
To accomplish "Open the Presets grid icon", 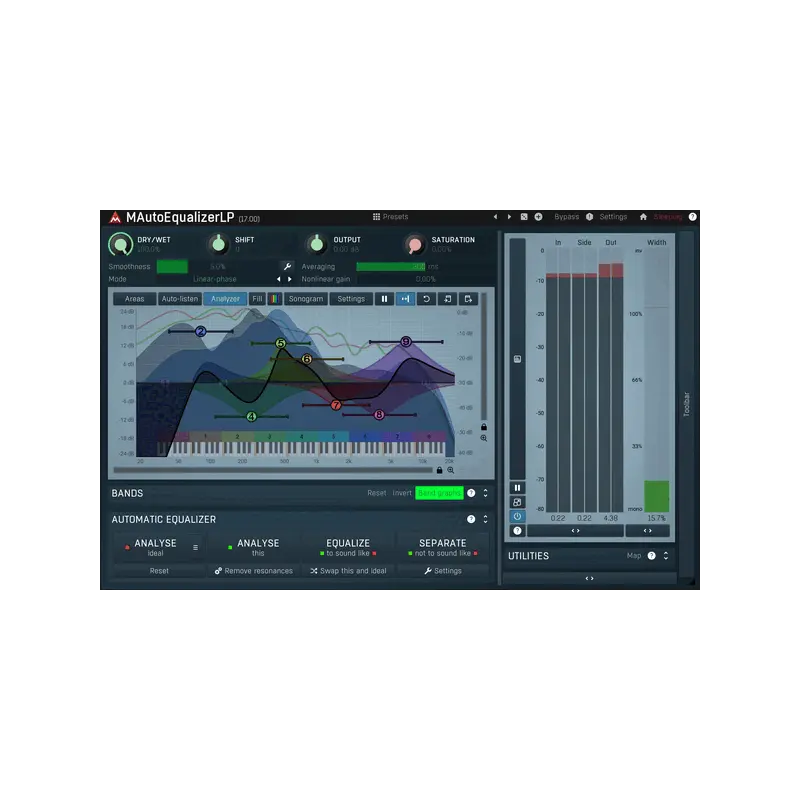I will pos(377,217).
